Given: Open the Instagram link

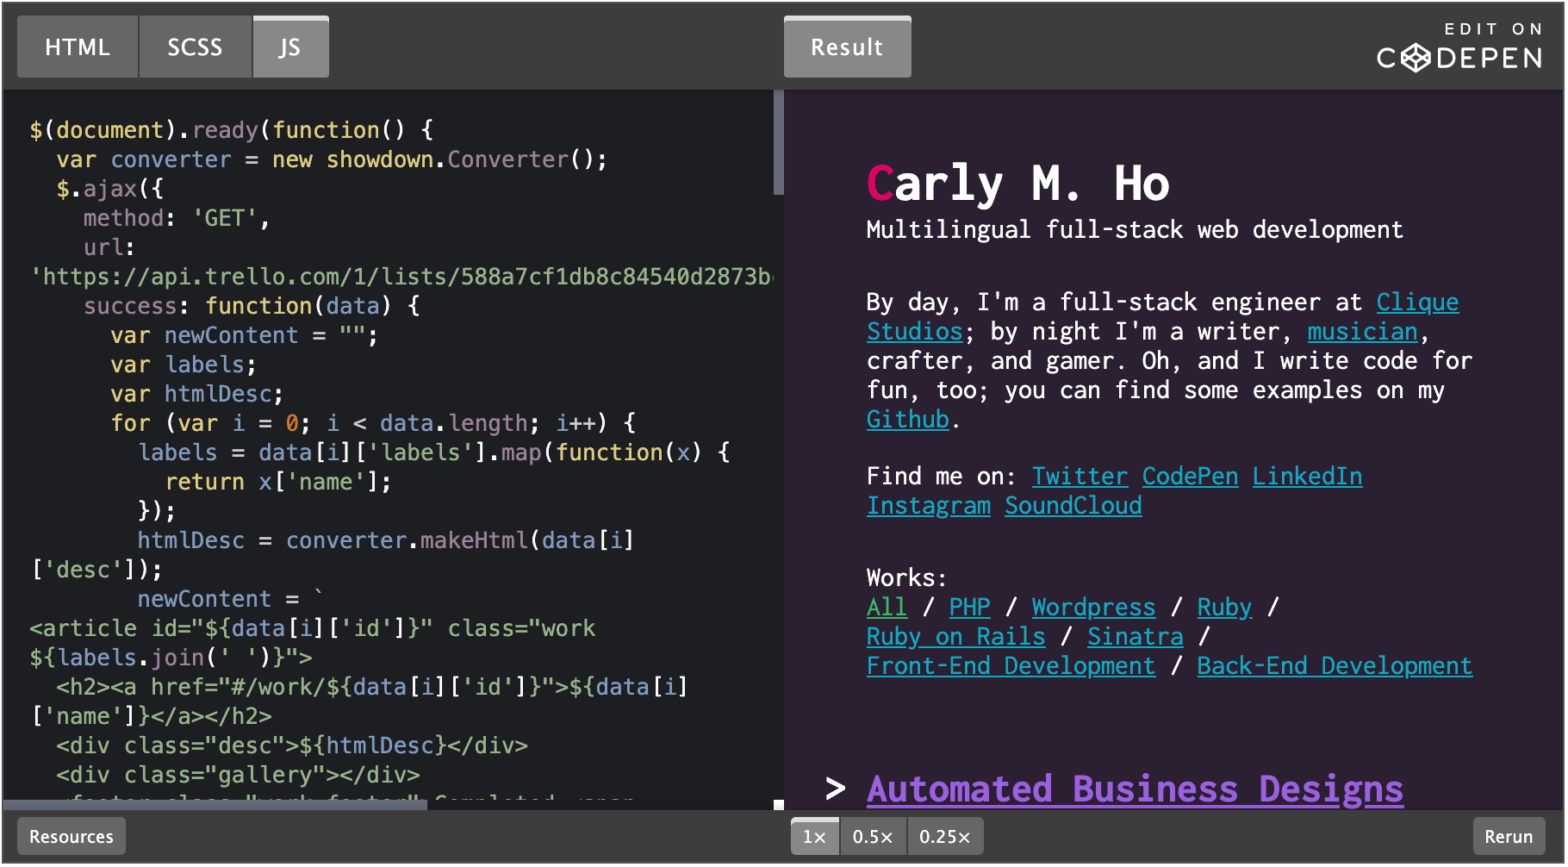Looking at the screenshot, I should (x=928, y=506).
